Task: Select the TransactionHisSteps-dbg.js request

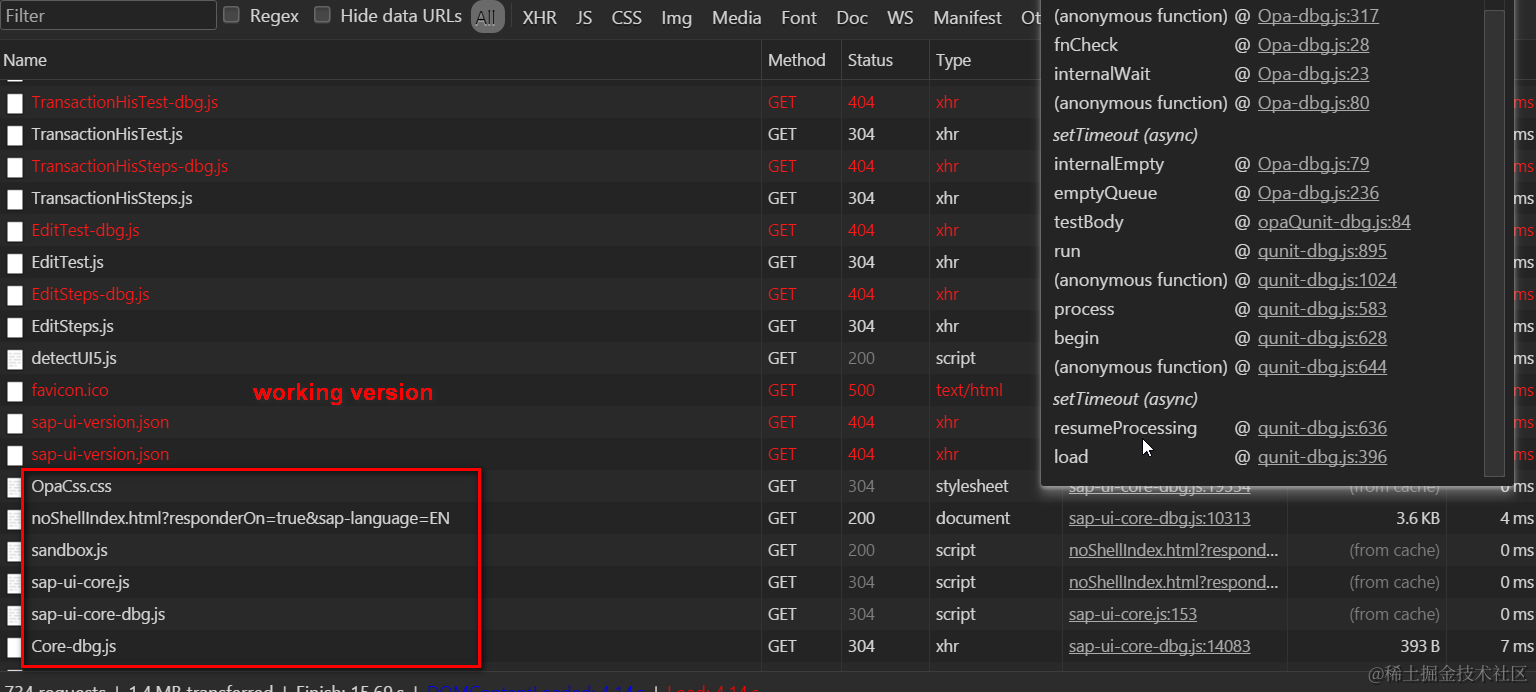Action: pos(130,166)
